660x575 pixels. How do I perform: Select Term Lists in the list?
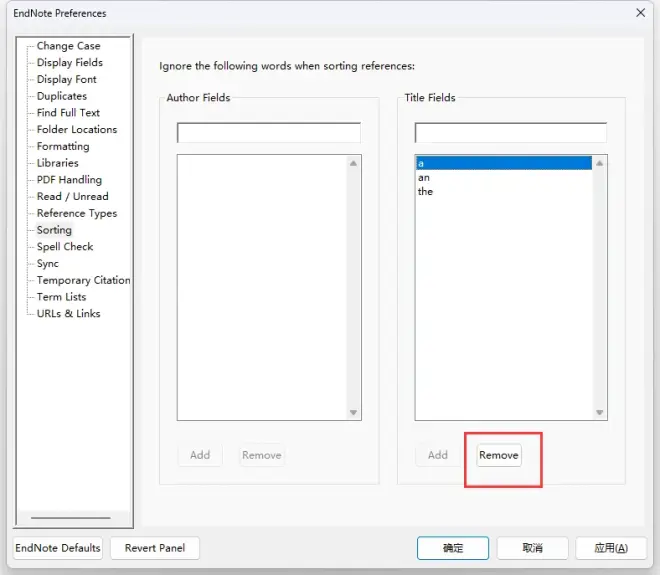pyautogui.click(x=61, y=297)
